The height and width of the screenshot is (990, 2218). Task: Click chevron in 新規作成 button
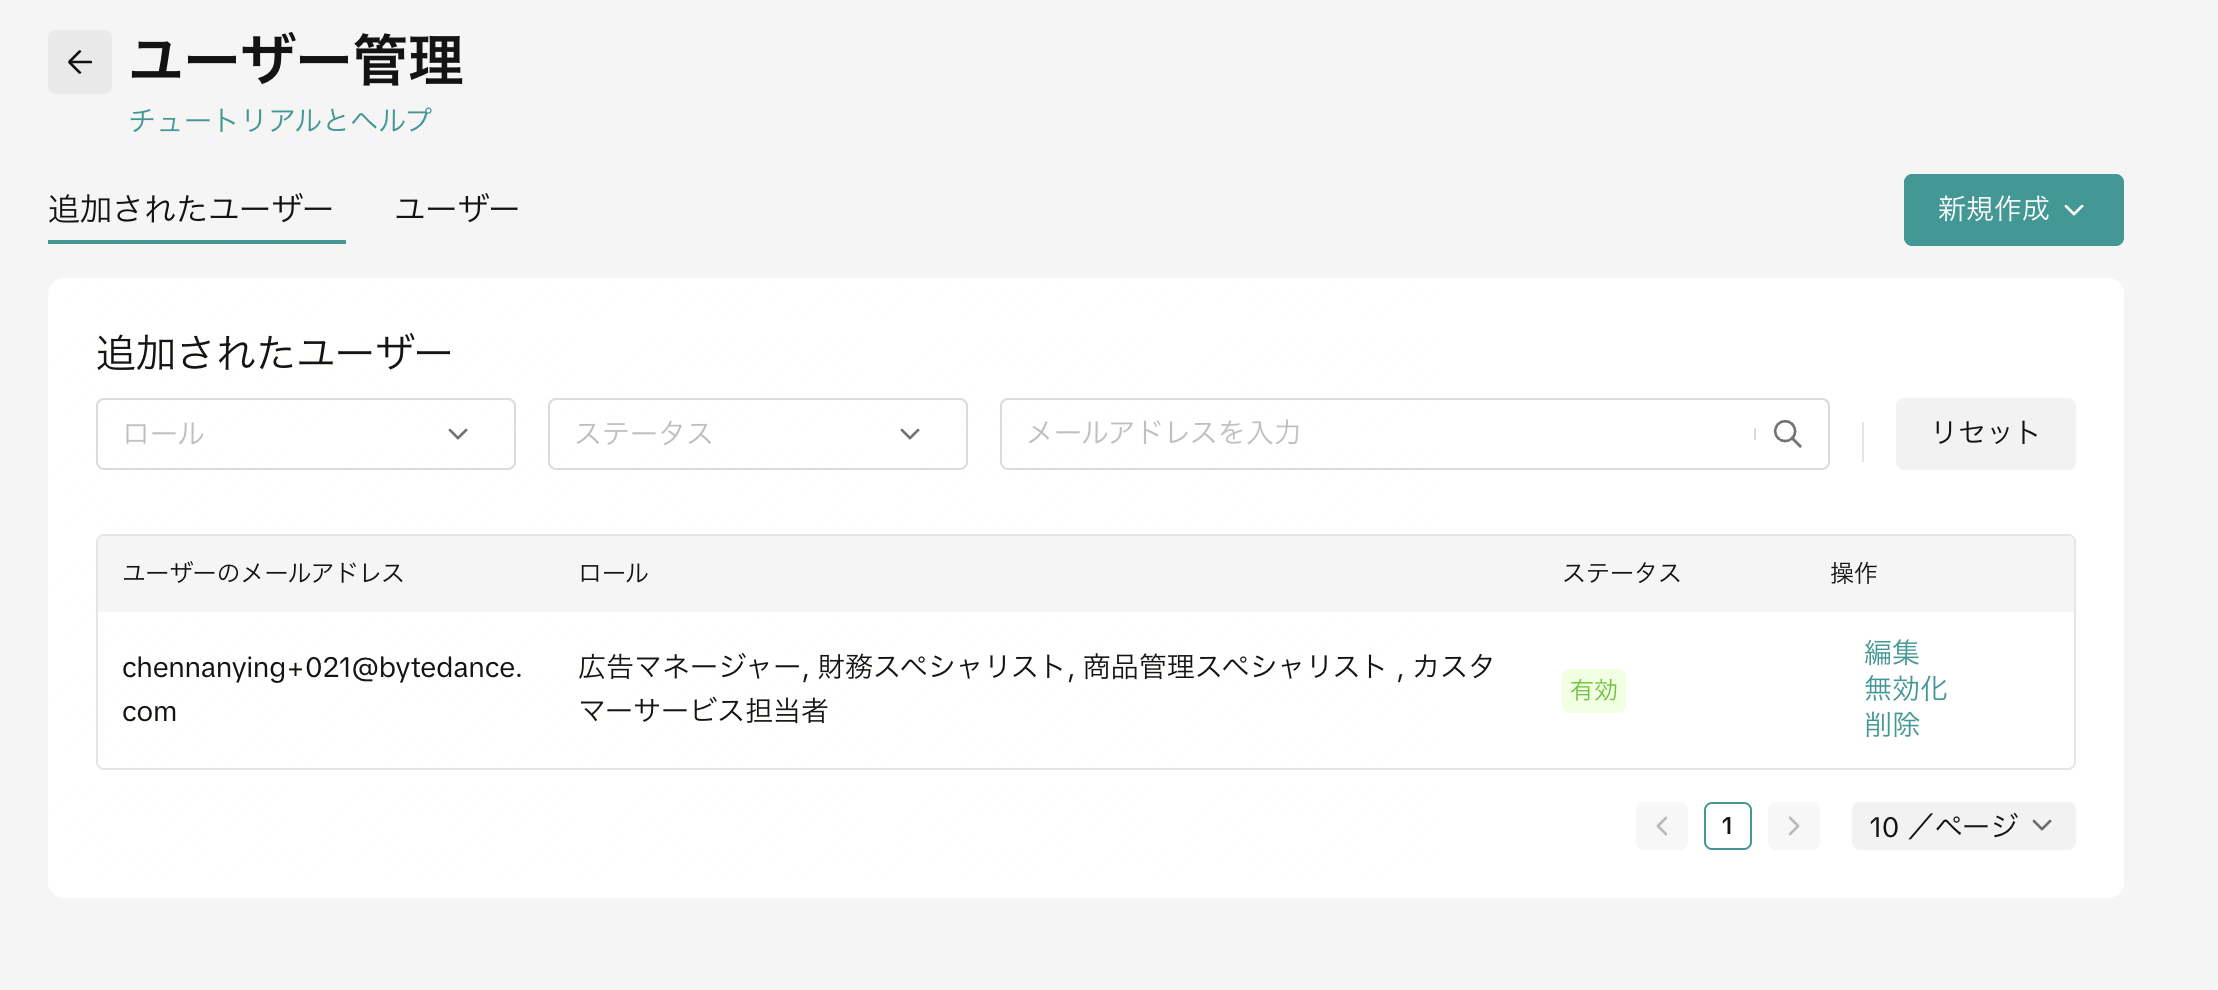[2074, 210]
